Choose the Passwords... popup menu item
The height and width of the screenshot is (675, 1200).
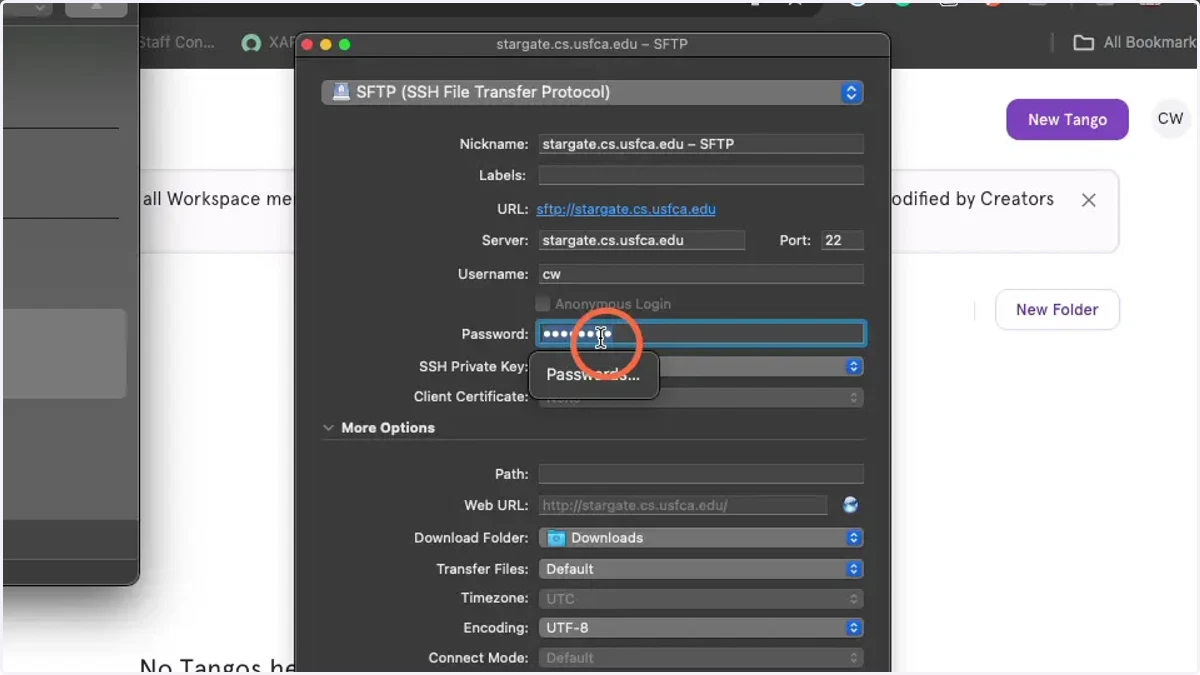594,375
